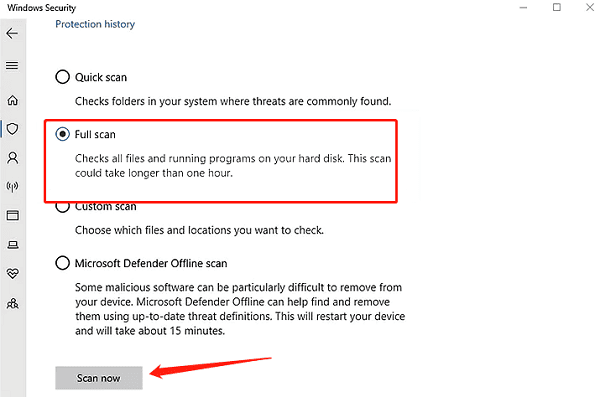600x397 pixels.
Task: Open Account protection person icon
Action: click(13, 158)
